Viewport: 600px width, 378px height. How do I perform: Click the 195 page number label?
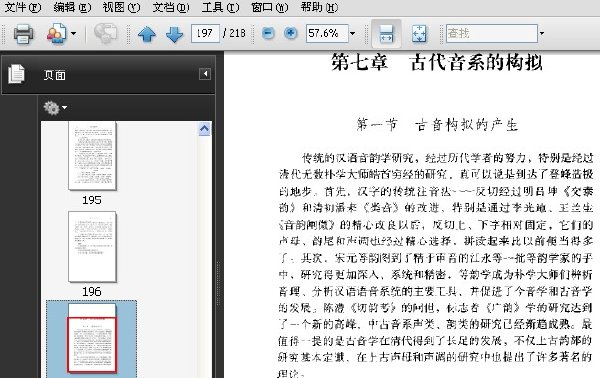92,200
